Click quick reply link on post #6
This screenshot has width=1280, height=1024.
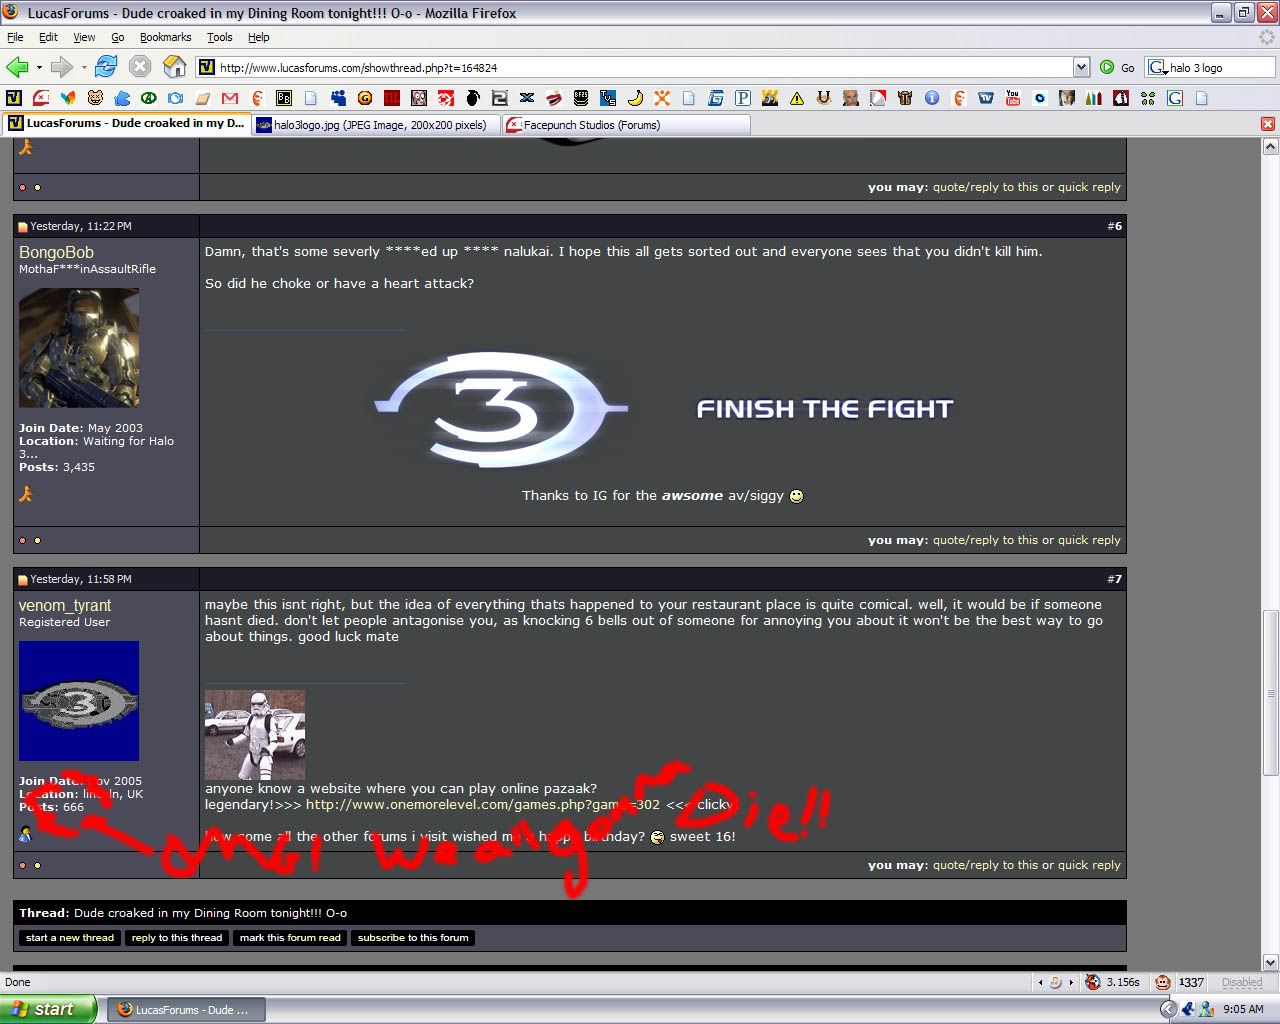(1089, 540)
